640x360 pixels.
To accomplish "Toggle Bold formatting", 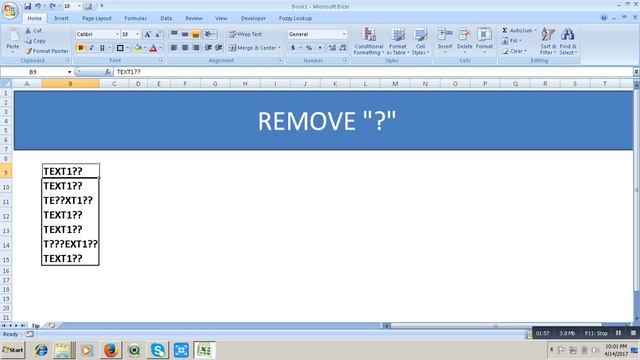I will tap(80, 48).
